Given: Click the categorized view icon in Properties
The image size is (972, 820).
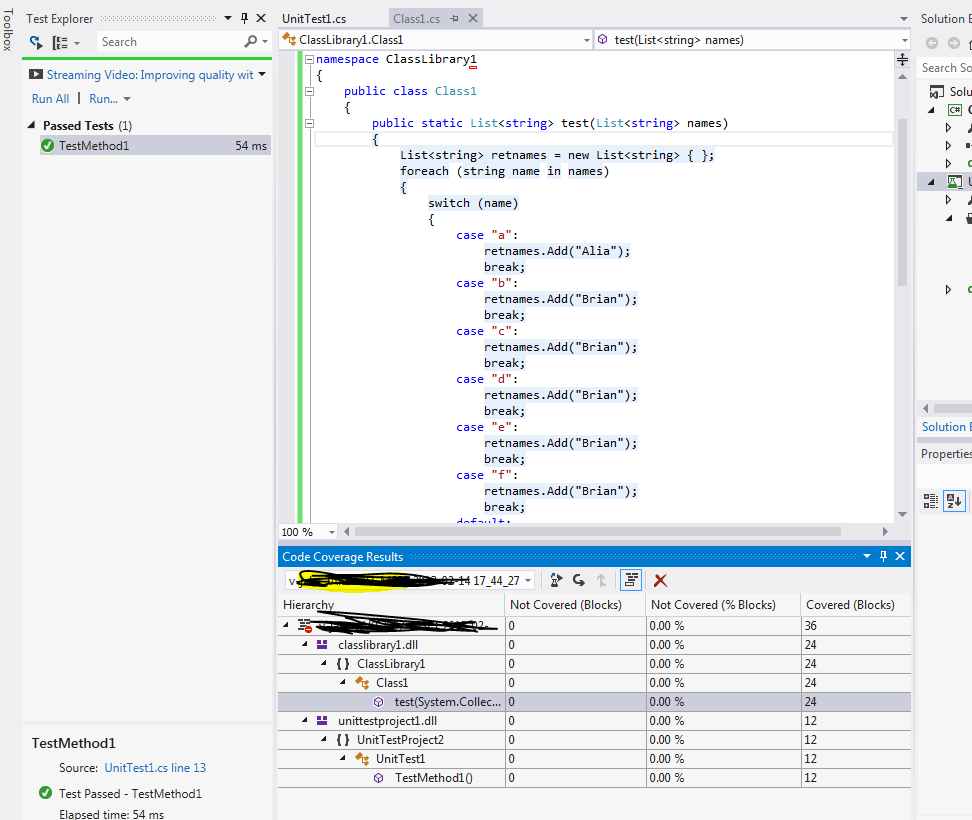Looking at the screenshot, I should point(931,501).
